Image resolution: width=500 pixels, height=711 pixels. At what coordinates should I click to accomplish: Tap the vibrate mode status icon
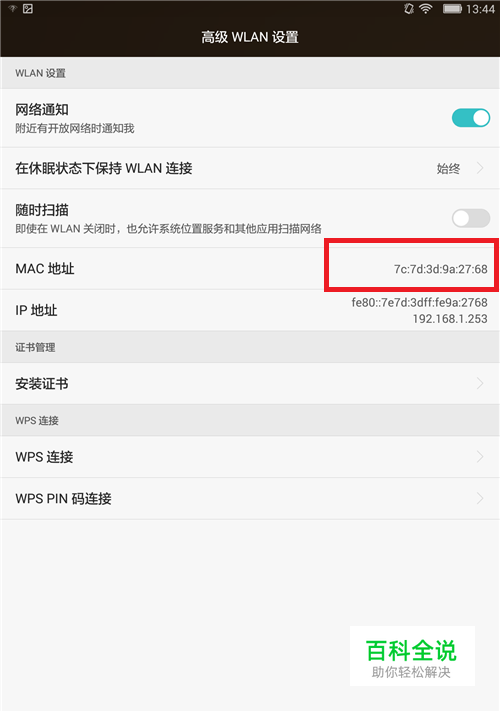click(x=409, y=9)
